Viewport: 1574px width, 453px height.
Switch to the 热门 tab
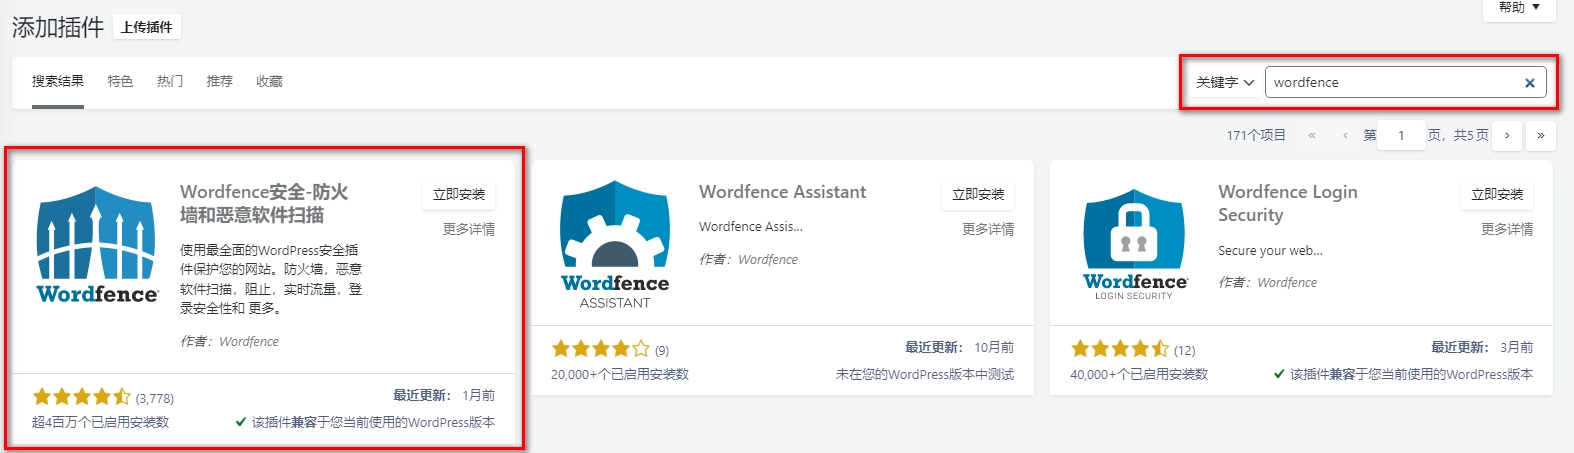tap(170, 82)
